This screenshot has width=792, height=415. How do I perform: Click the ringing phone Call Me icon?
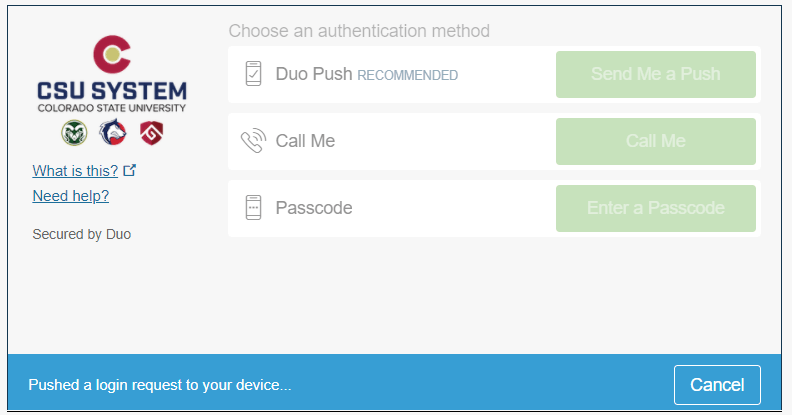(x=254, y=141)
